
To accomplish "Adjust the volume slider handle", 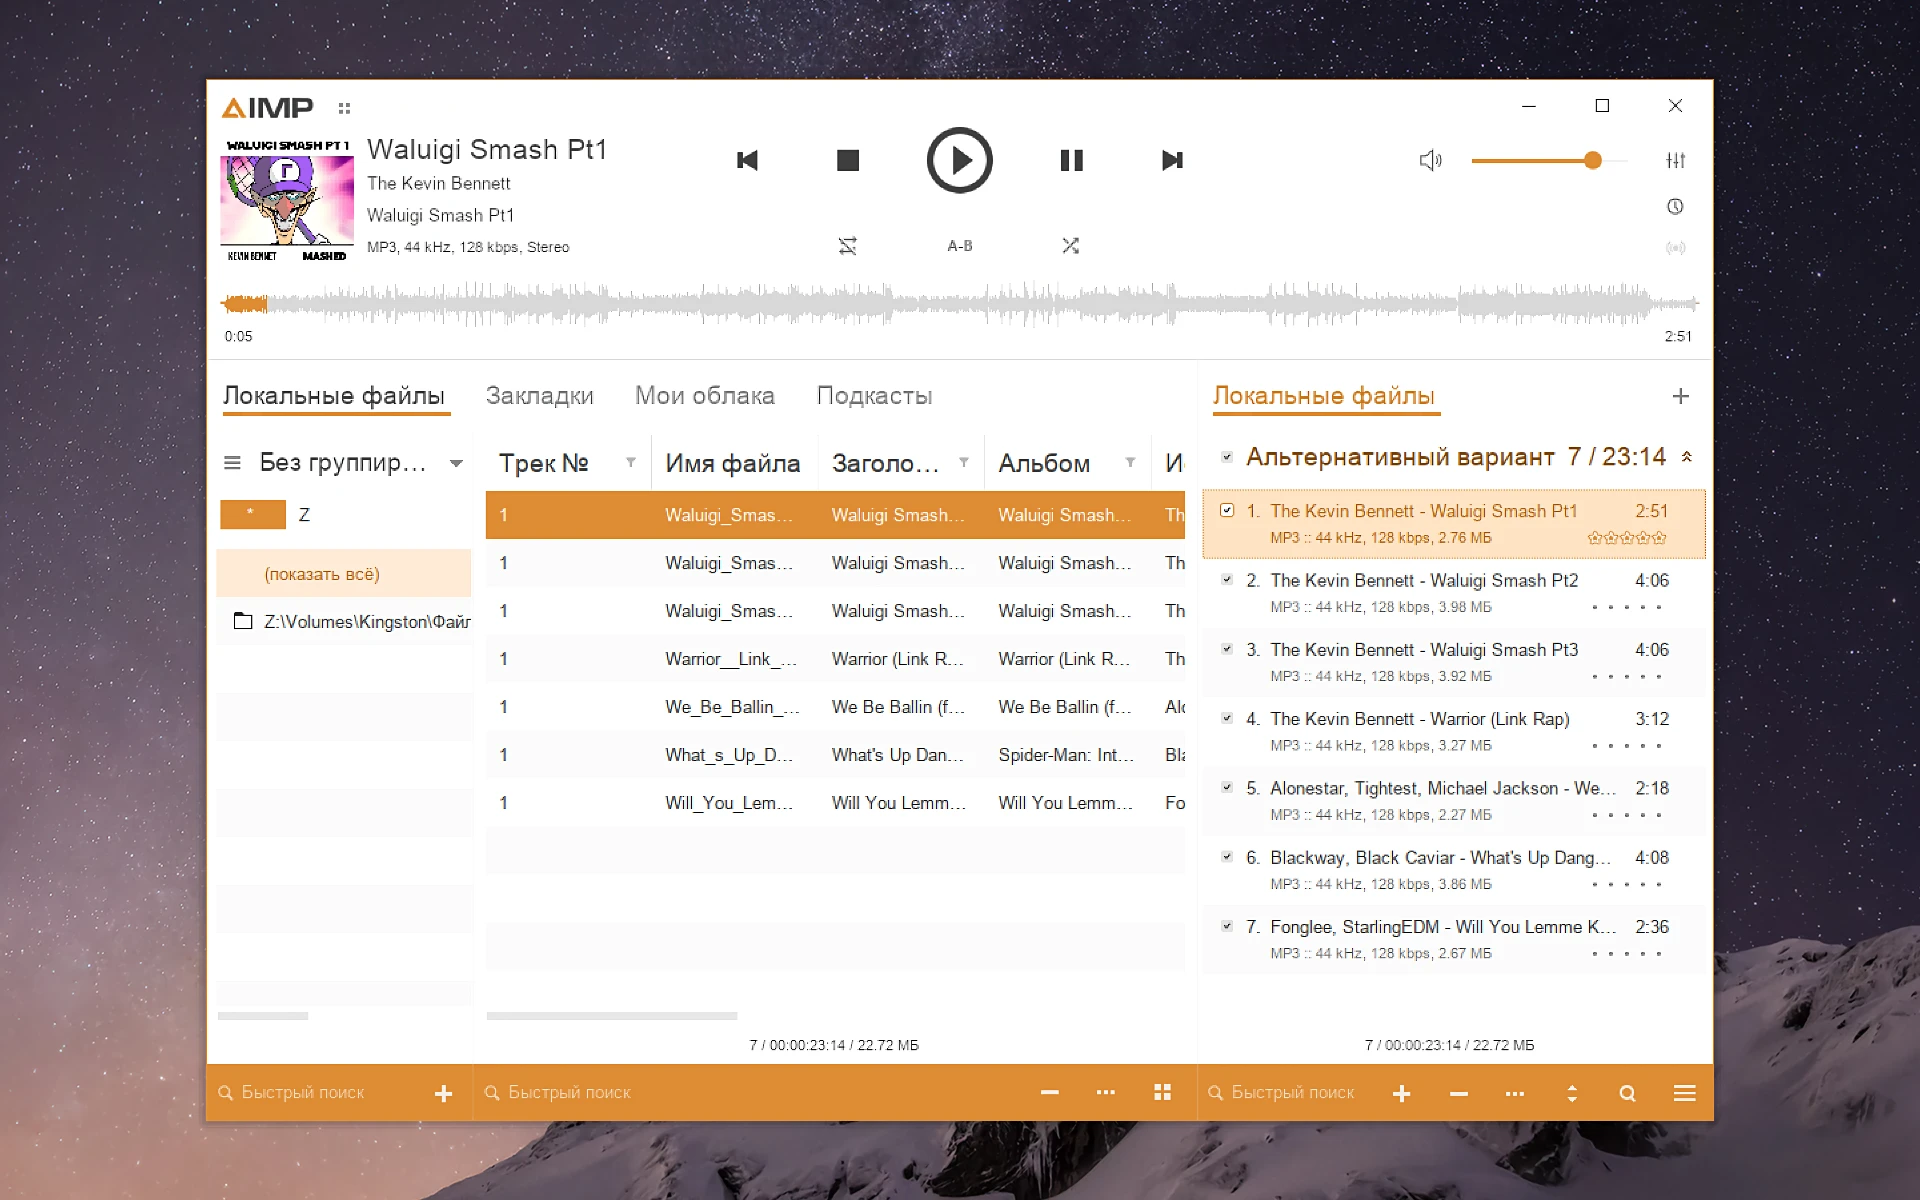I will tap(1593, 160).
